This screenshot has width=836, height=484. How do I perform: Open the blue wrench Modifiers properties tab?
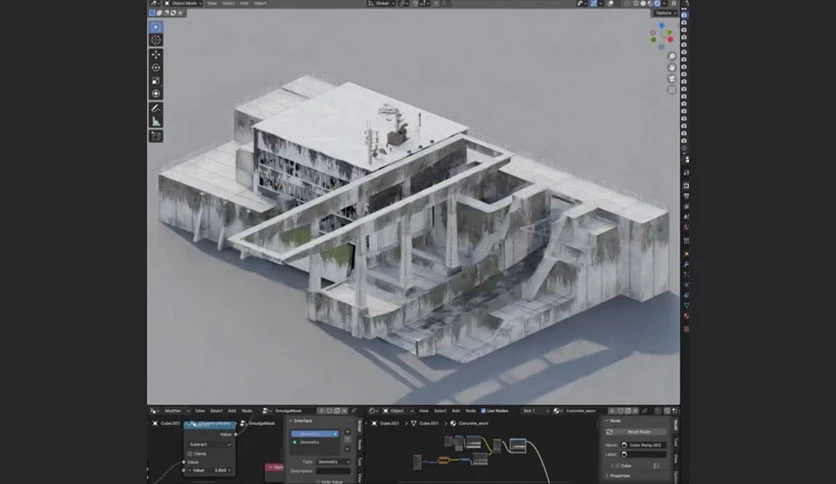[686, 264]
